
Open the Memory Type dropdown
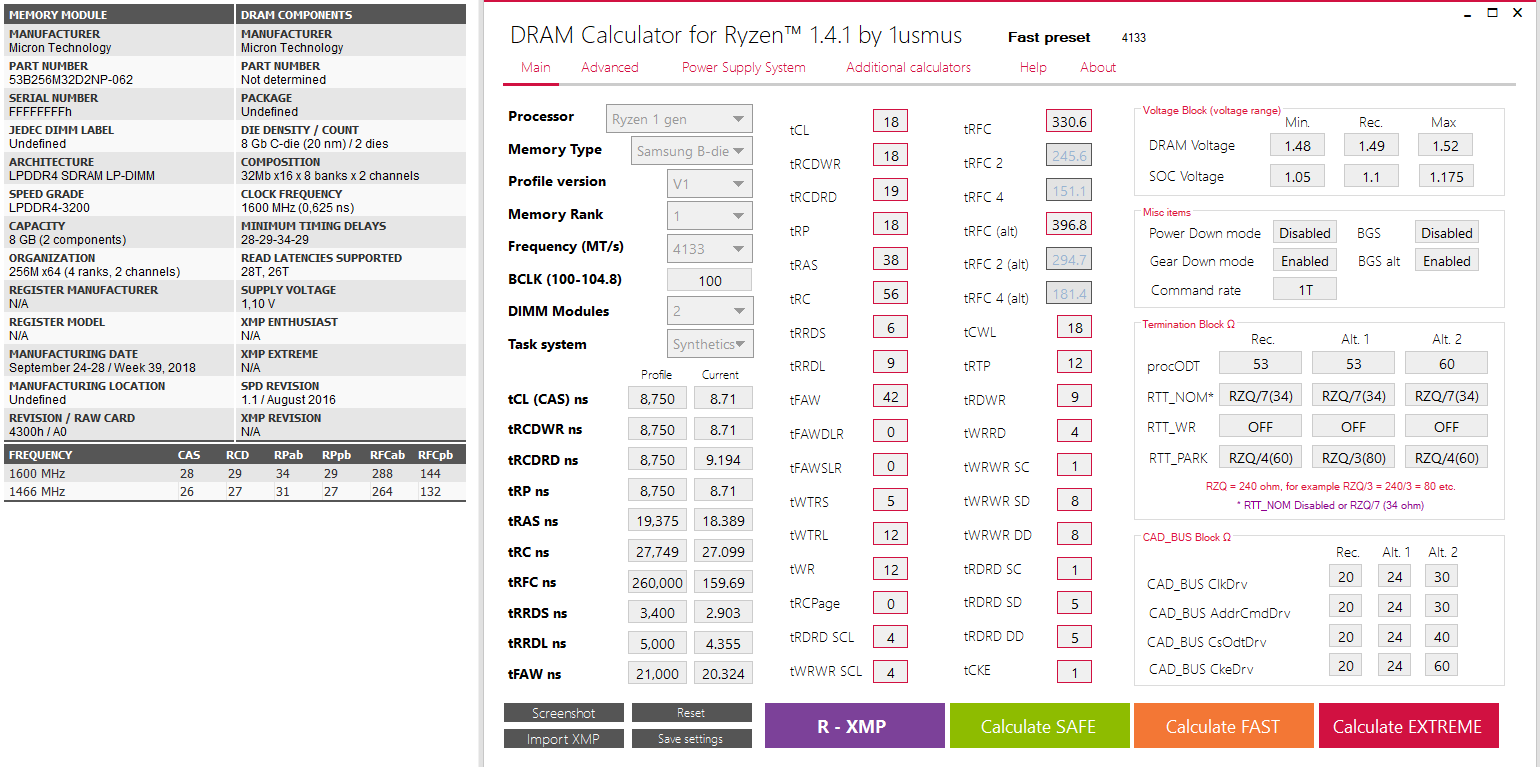click(693, 151)
